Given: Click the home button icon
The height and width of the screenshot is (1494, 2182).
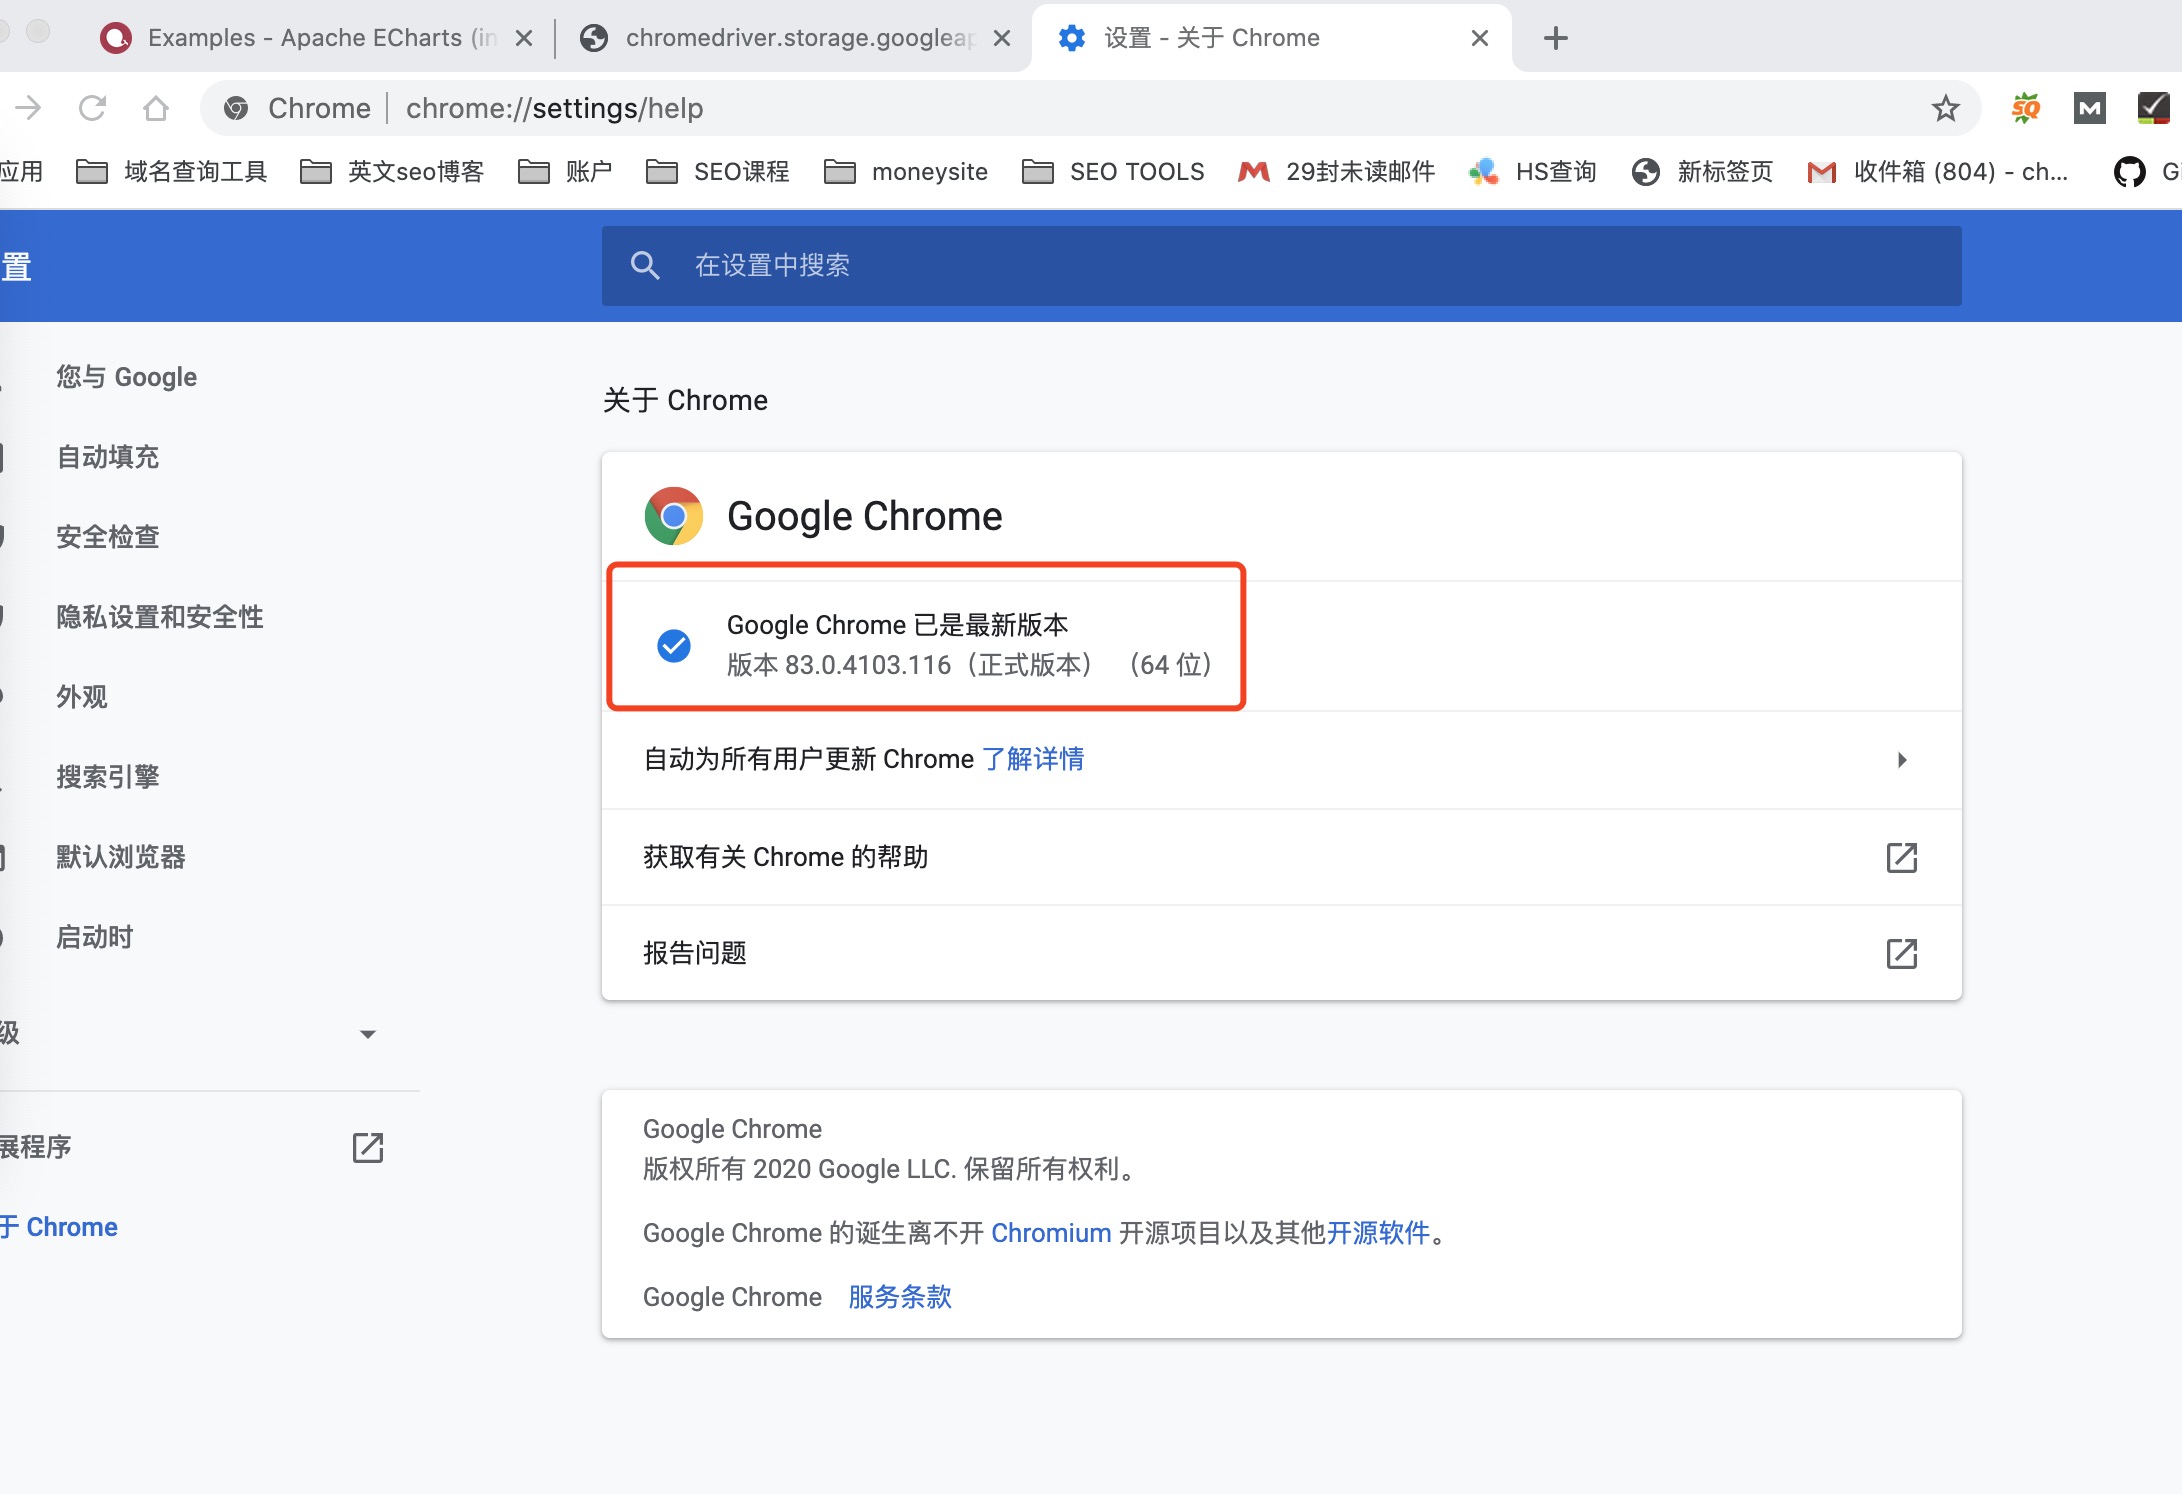Looking at the screenshot, I should 156,108.
